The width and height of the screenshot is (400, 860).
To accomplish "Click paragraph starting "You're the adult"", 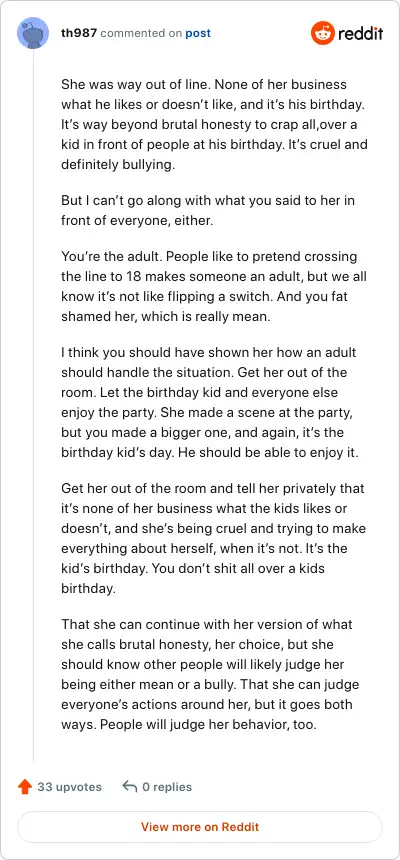I will (x=214, y=287).
